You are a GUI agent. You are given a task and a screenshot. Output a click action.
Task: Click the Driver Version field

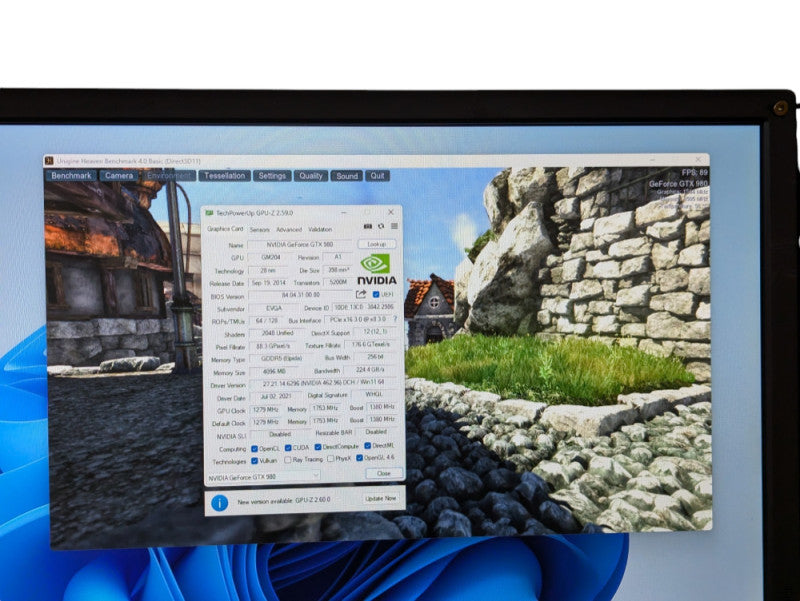point(323,383)
